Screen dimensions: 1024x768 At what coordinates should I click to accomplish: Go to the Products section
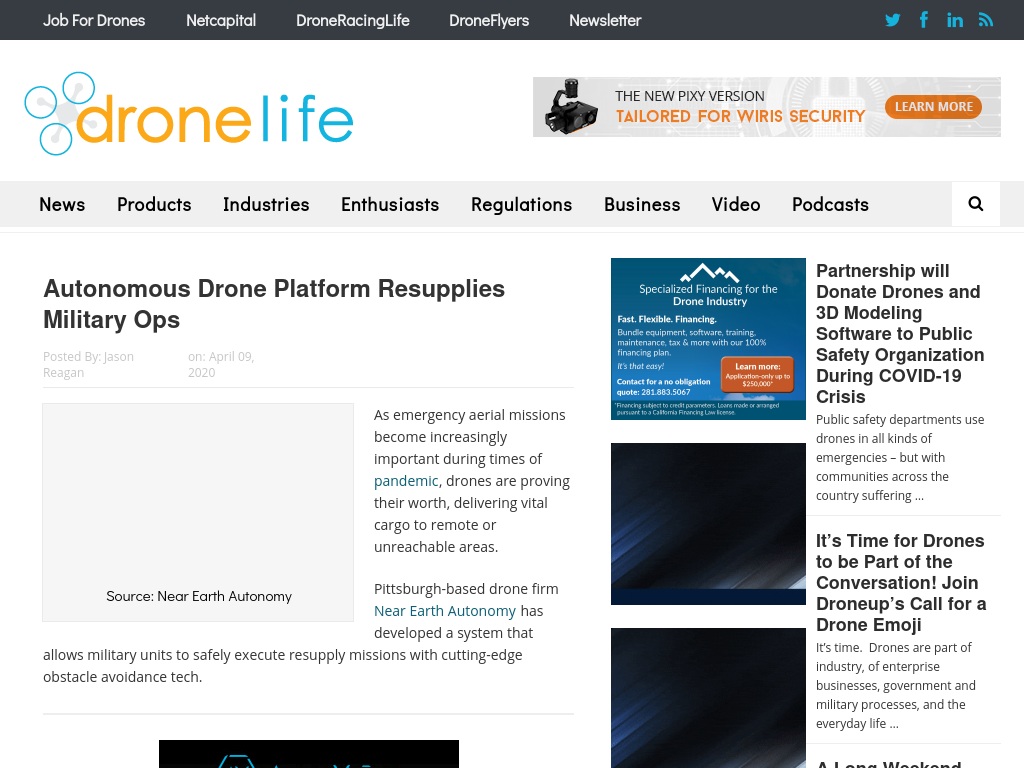coord(154,204)
